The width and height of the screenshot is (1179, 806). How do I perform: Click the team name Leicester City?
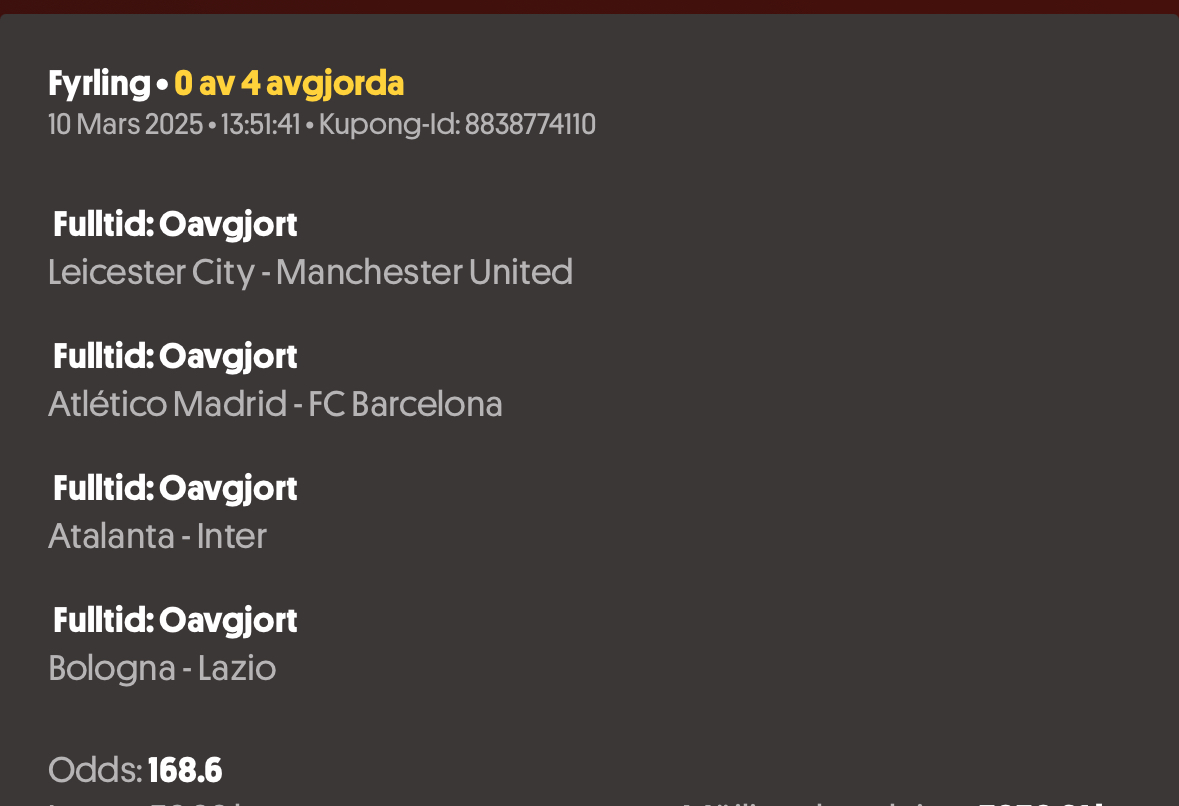[x=151, y=272]
